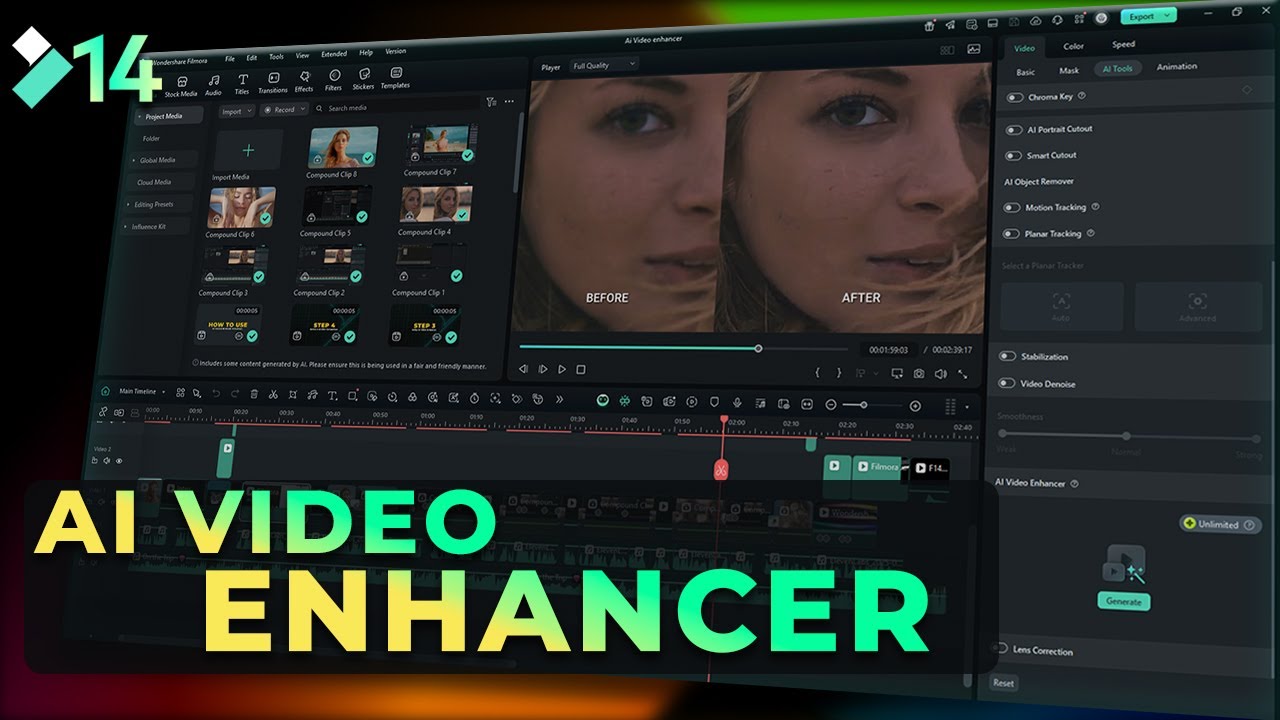1280x720 pixels.
Task: Open the Transitions library
Action: pyautogui.click(x=273, y=83)
